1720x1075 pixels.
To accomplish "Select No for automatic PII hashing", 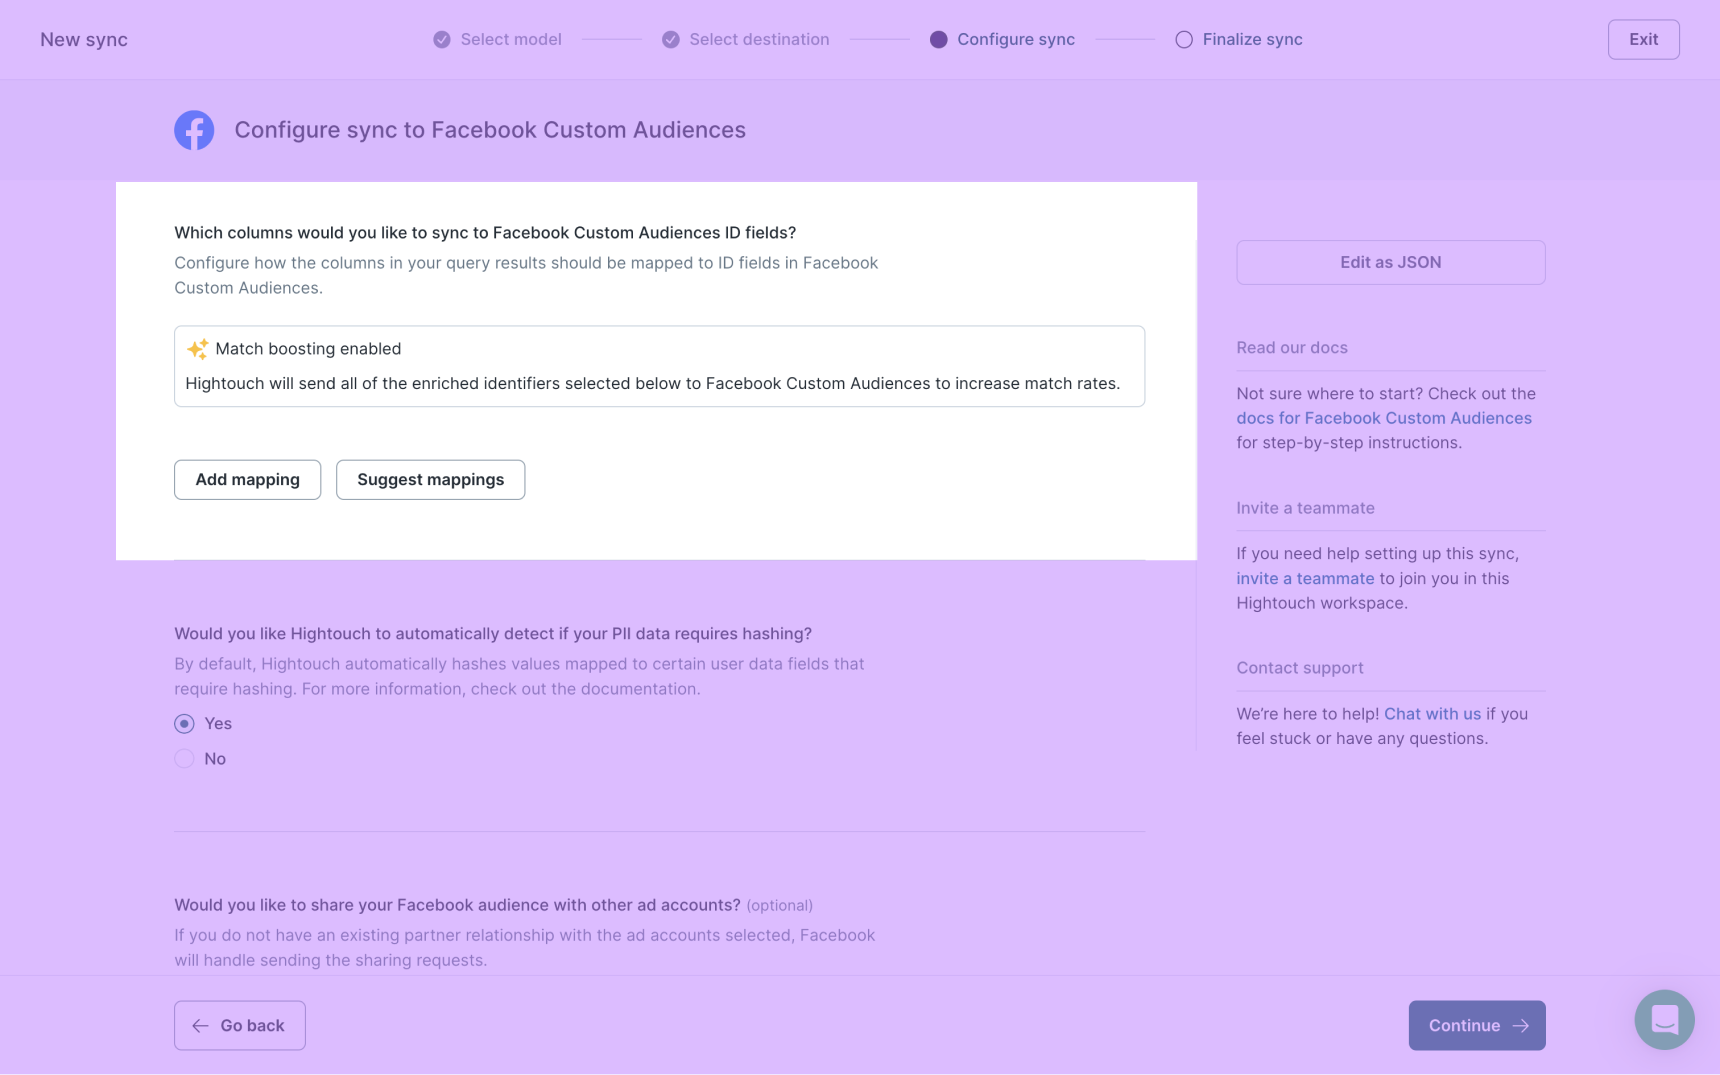I will click(184, 759).
